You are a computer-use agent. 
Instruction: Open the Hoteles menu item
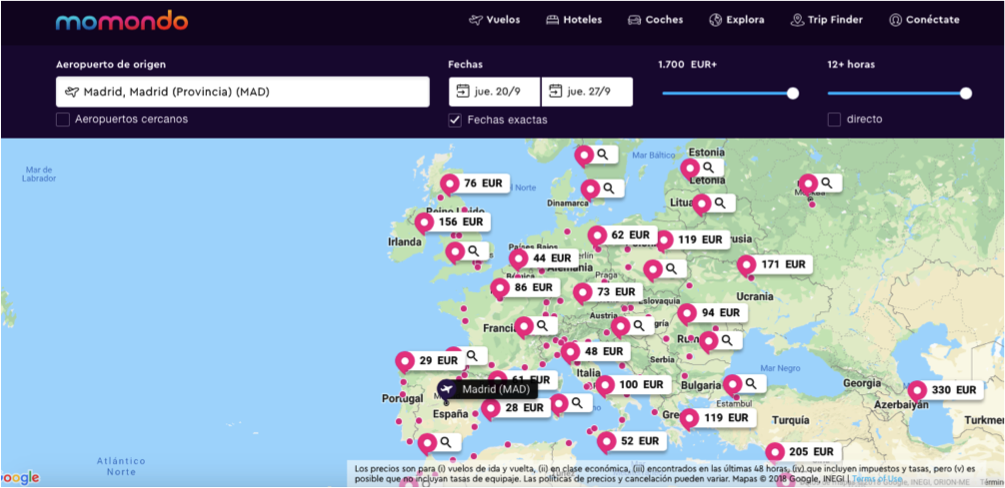(x=574, y=20)
